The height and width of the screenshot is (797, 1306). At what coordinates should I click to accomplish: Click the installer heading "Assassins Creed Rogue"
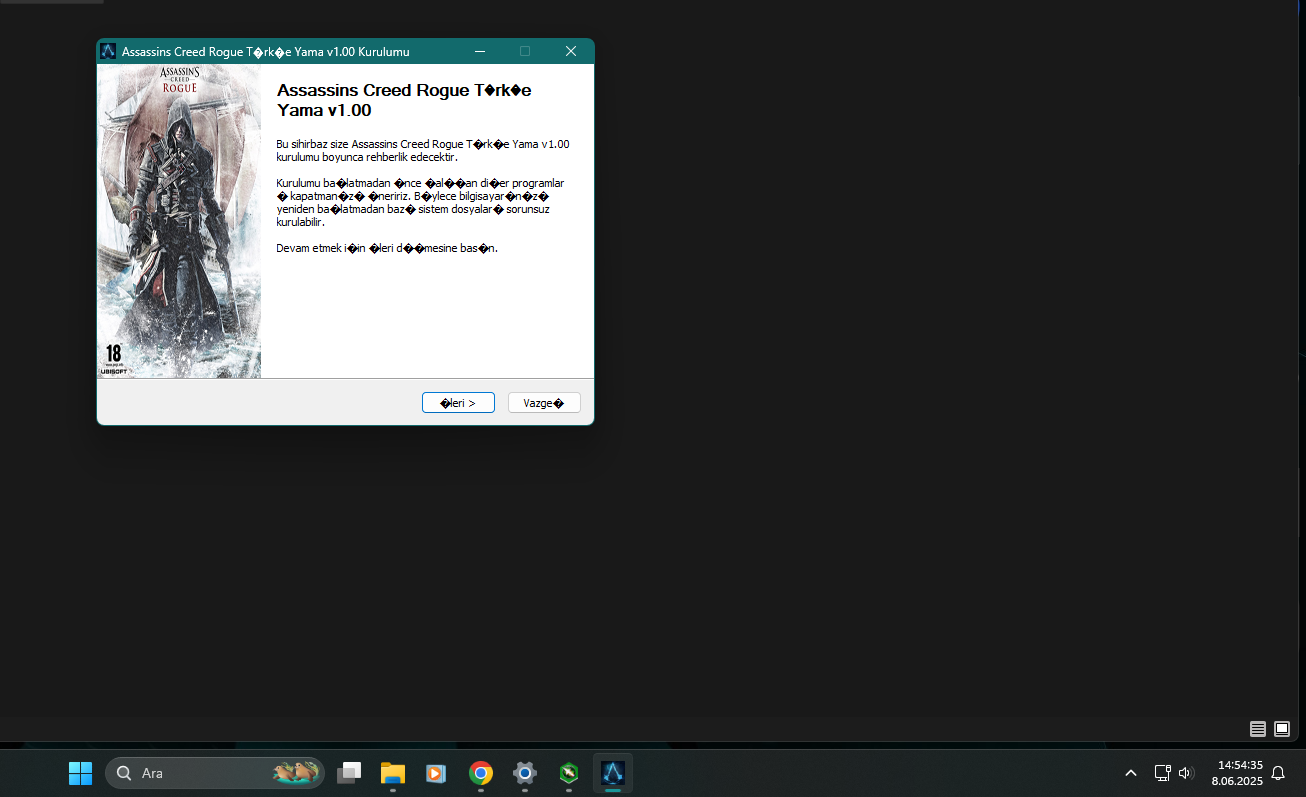point(404,100)
